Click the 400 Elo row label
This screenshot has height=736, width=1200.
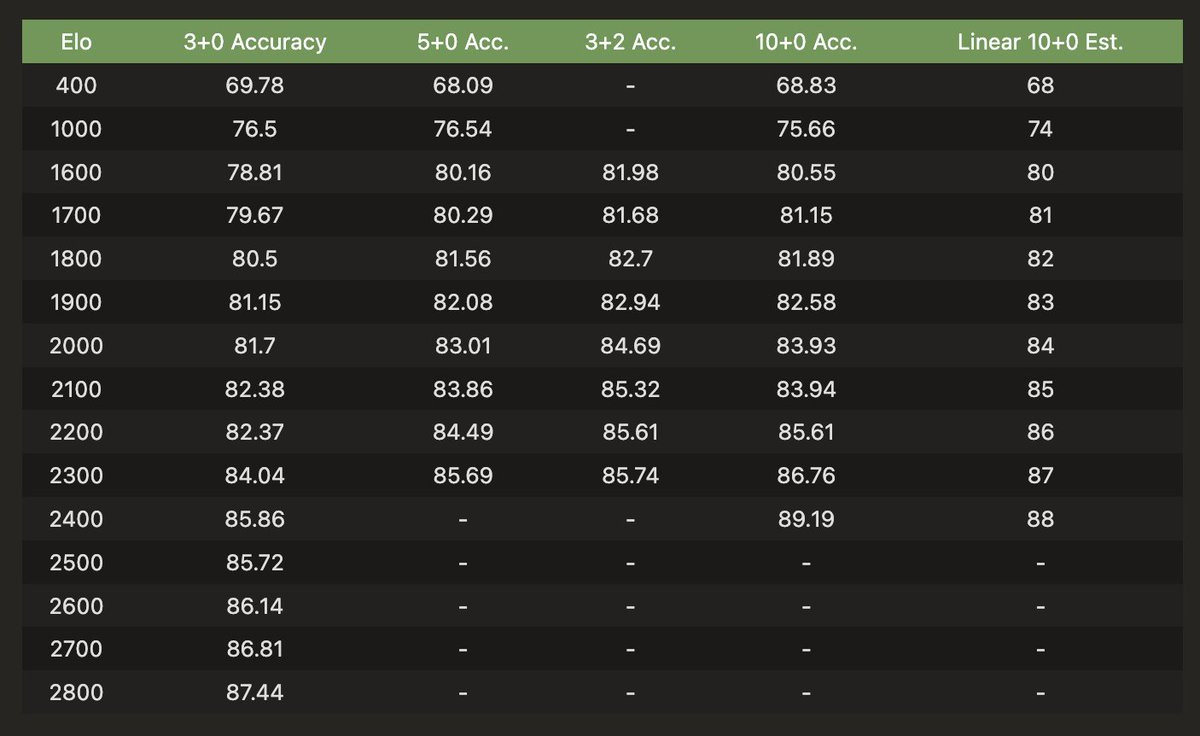[x=76, y=86]
